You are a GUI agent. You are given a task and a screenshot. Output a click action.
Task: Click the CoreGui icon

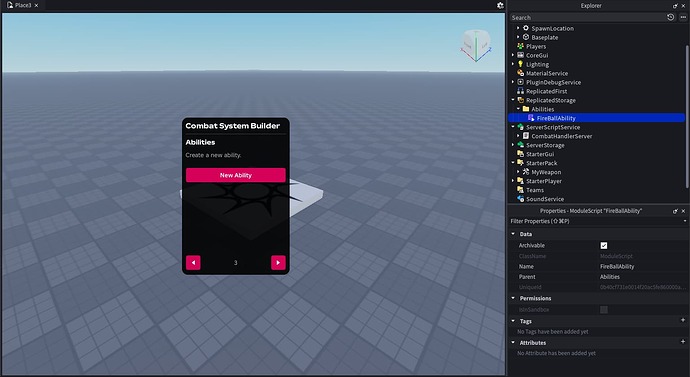coord(521,55)
